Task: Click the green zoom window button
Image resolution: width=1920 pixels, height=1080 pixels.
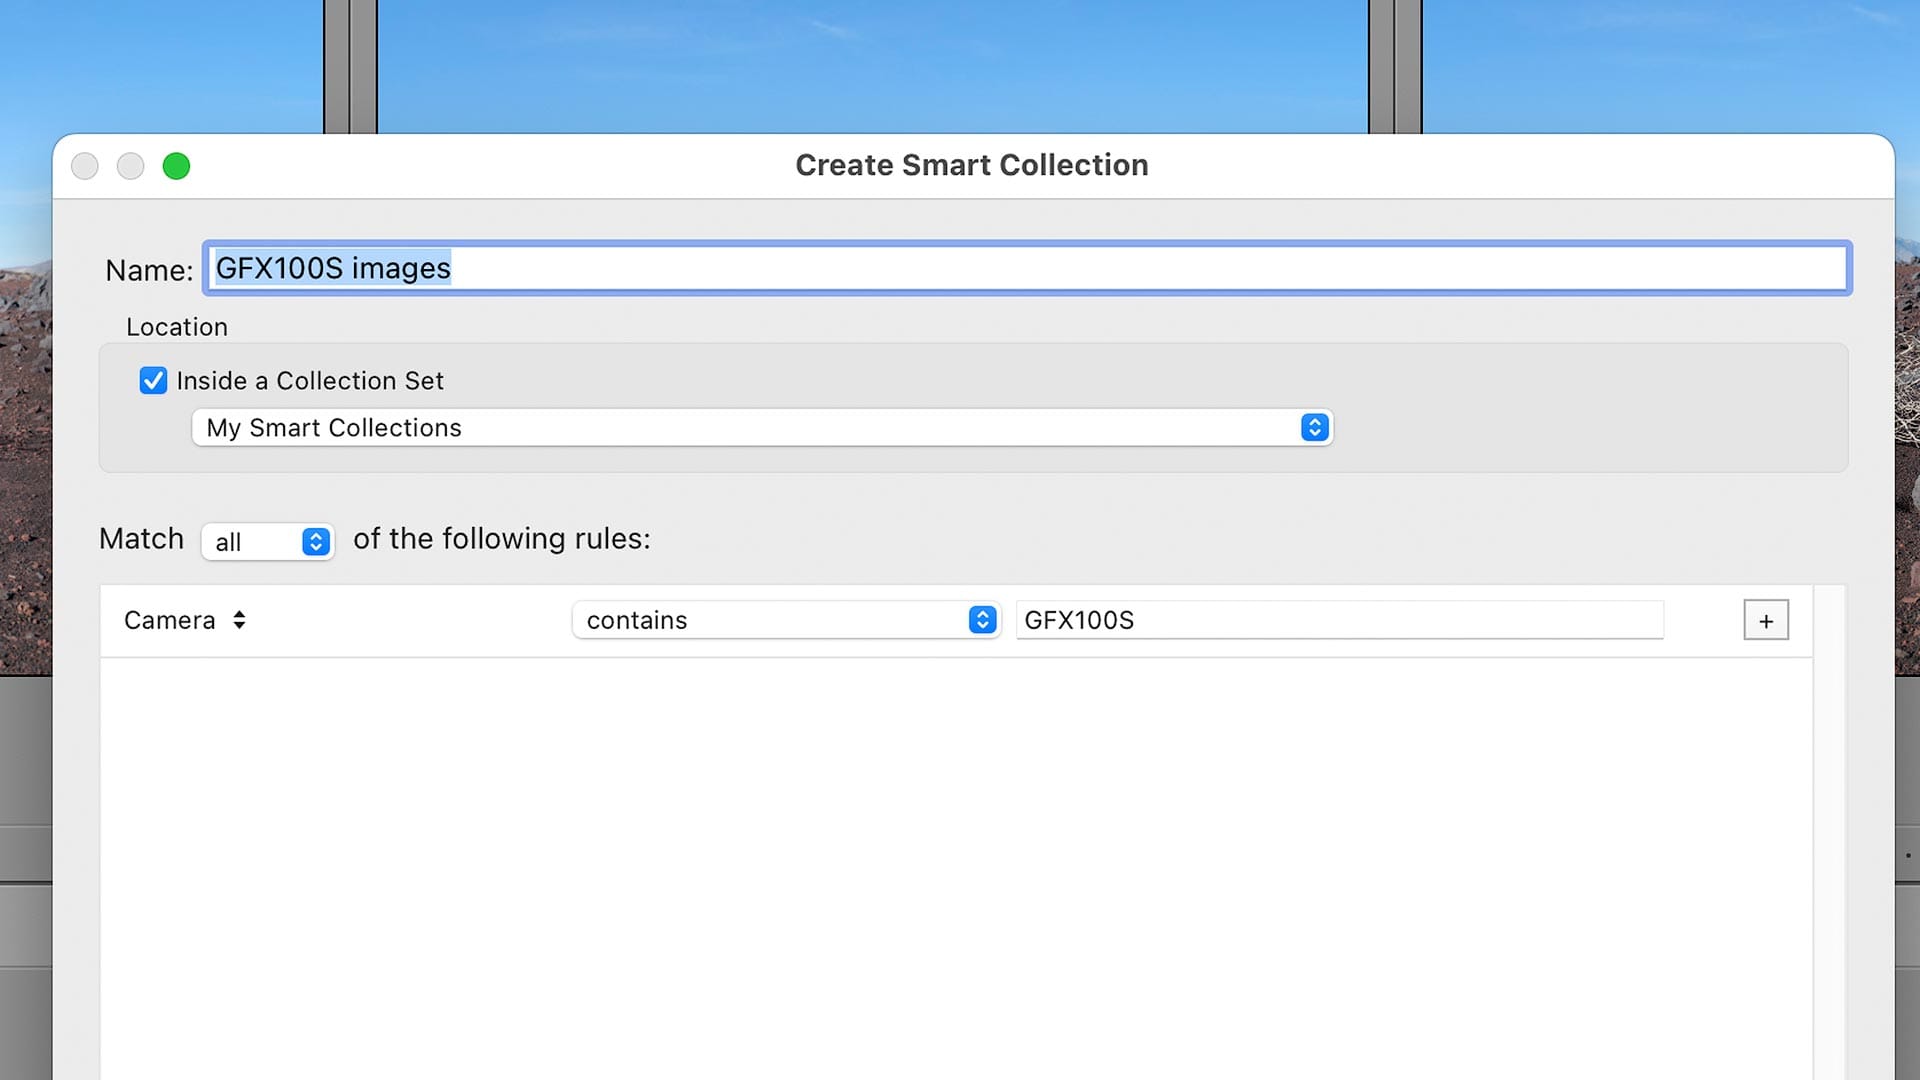Action: click(x=176, y=166)
